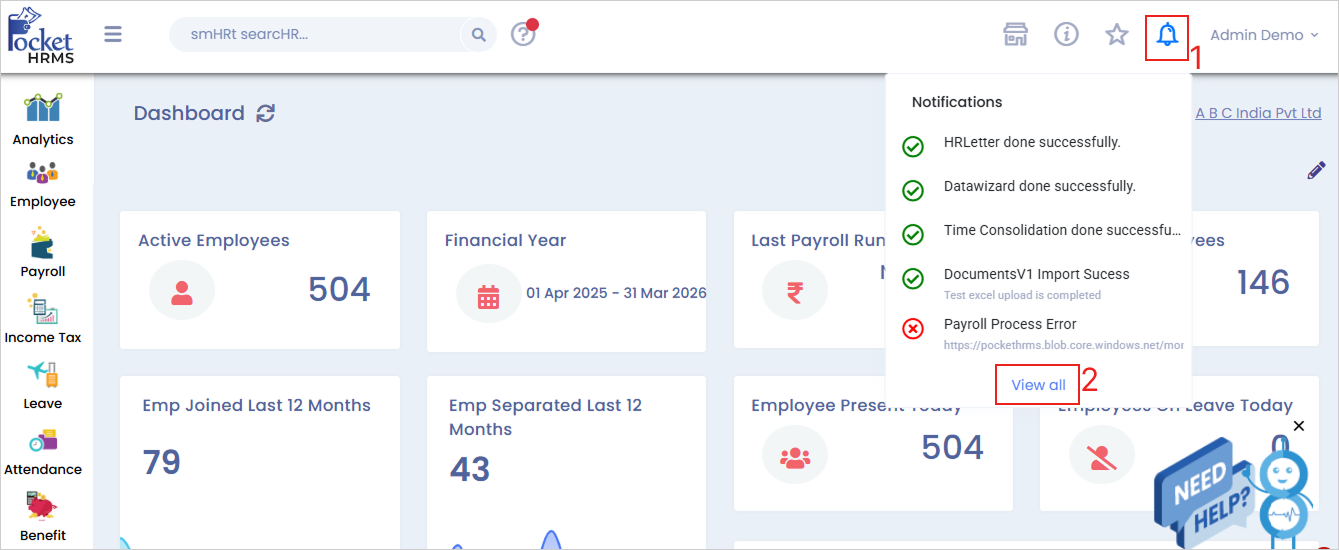Image resolution: width=1339 pixels, height=550 pixels.
Task: Click the Pocket HRMS logo
Action: pos(41,35)
